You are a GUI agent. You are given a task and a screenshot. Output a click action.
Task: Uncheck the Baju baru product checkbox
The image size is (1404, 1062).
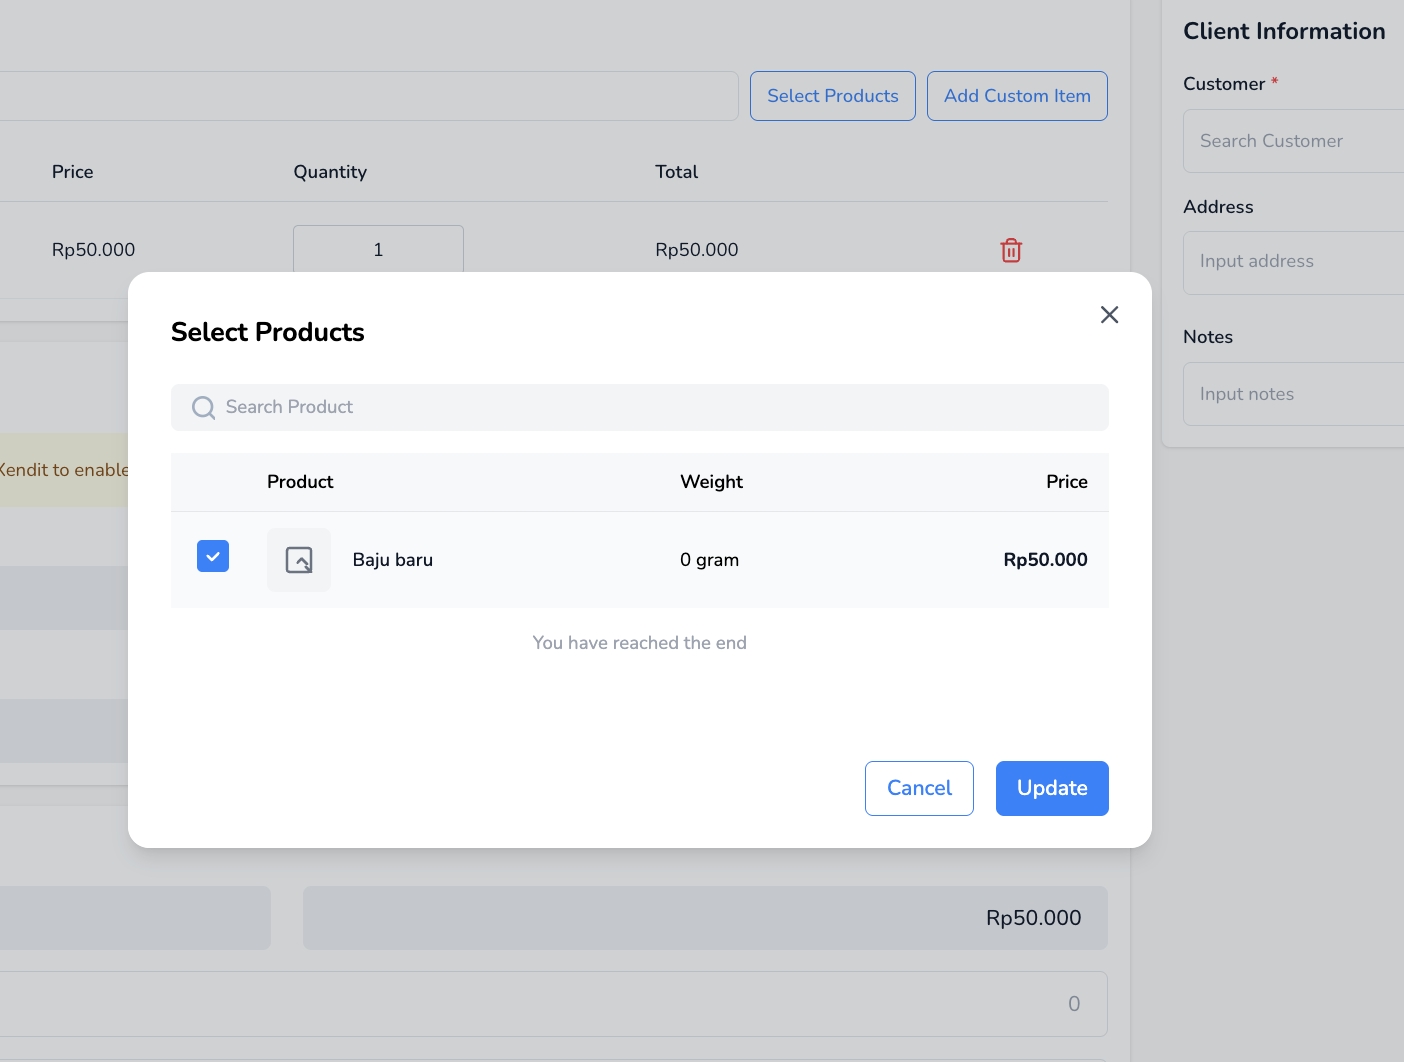coord(213,556)
